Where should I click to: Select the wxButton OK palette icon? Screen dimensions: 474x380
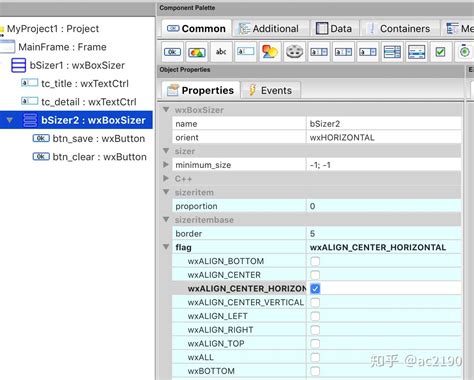[x=172, y=52]
